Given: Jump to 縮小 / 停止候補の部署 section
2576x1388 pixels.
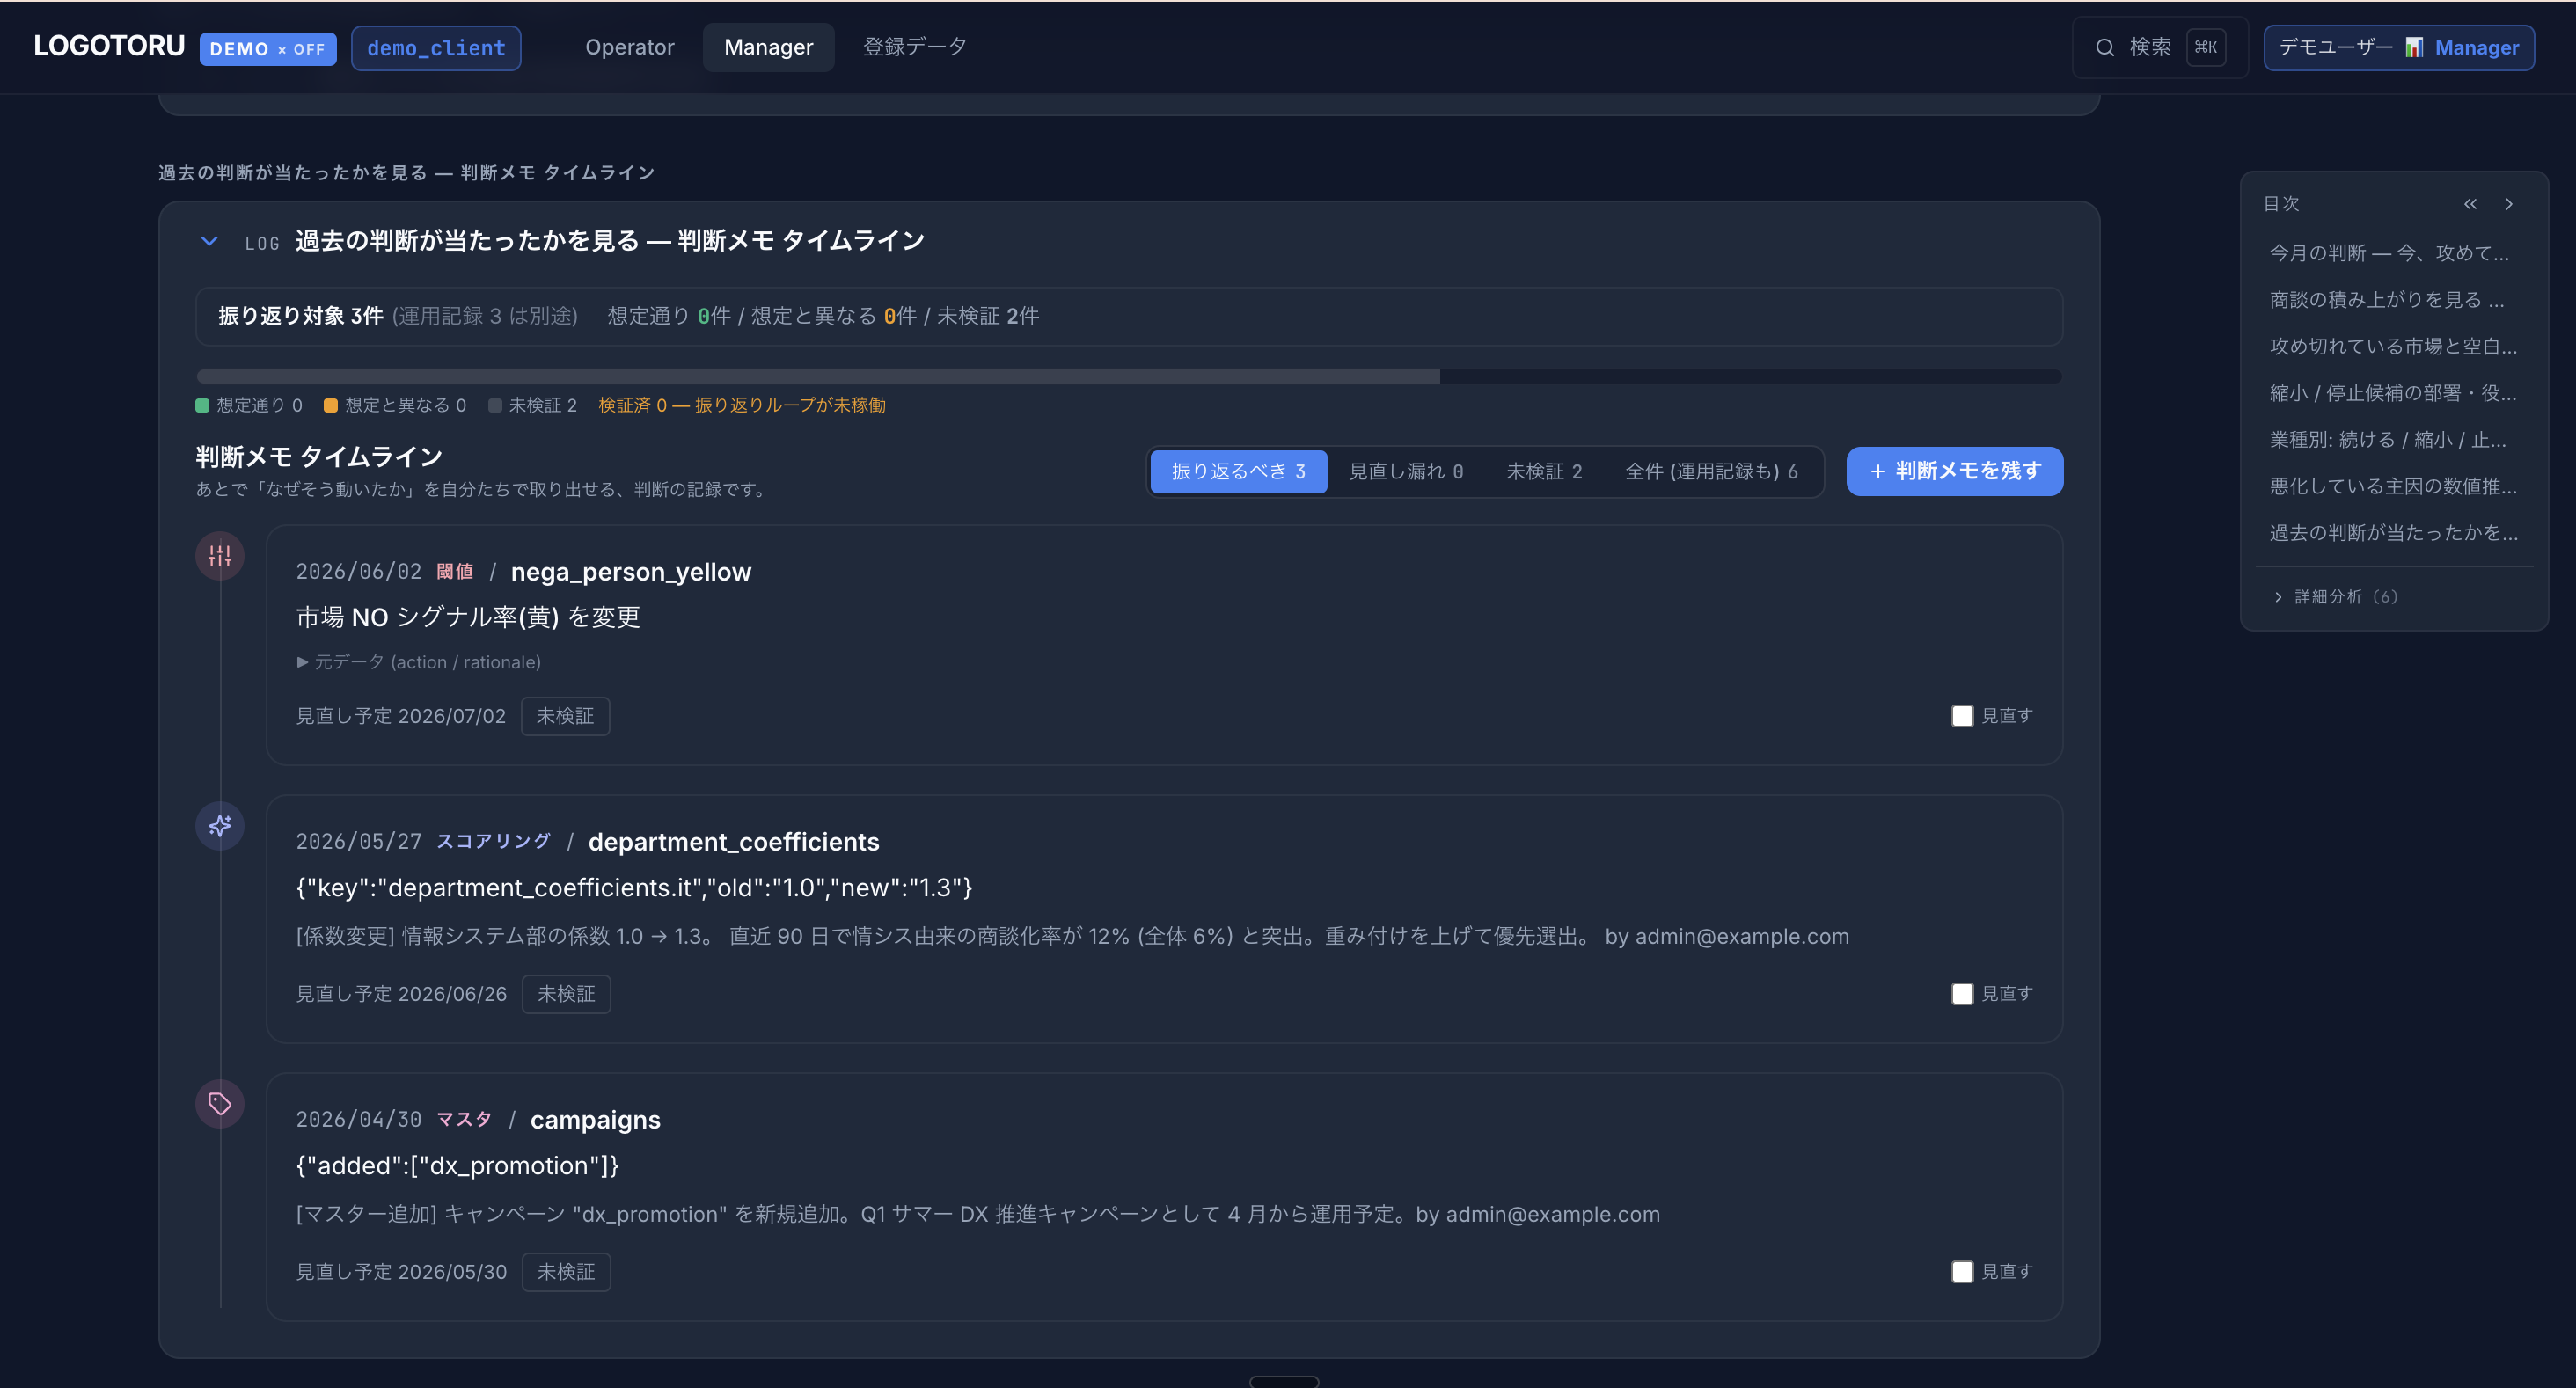Looking at the screenshot, I should pos(2392,393).
